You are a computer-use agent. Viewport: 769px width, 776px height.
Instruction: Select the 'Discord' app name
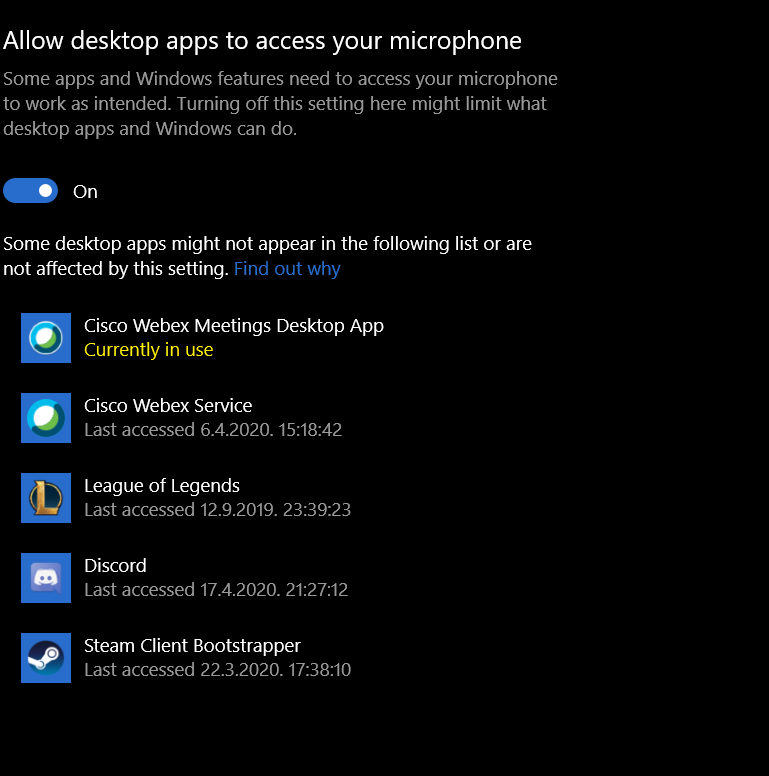coord(115,566)
